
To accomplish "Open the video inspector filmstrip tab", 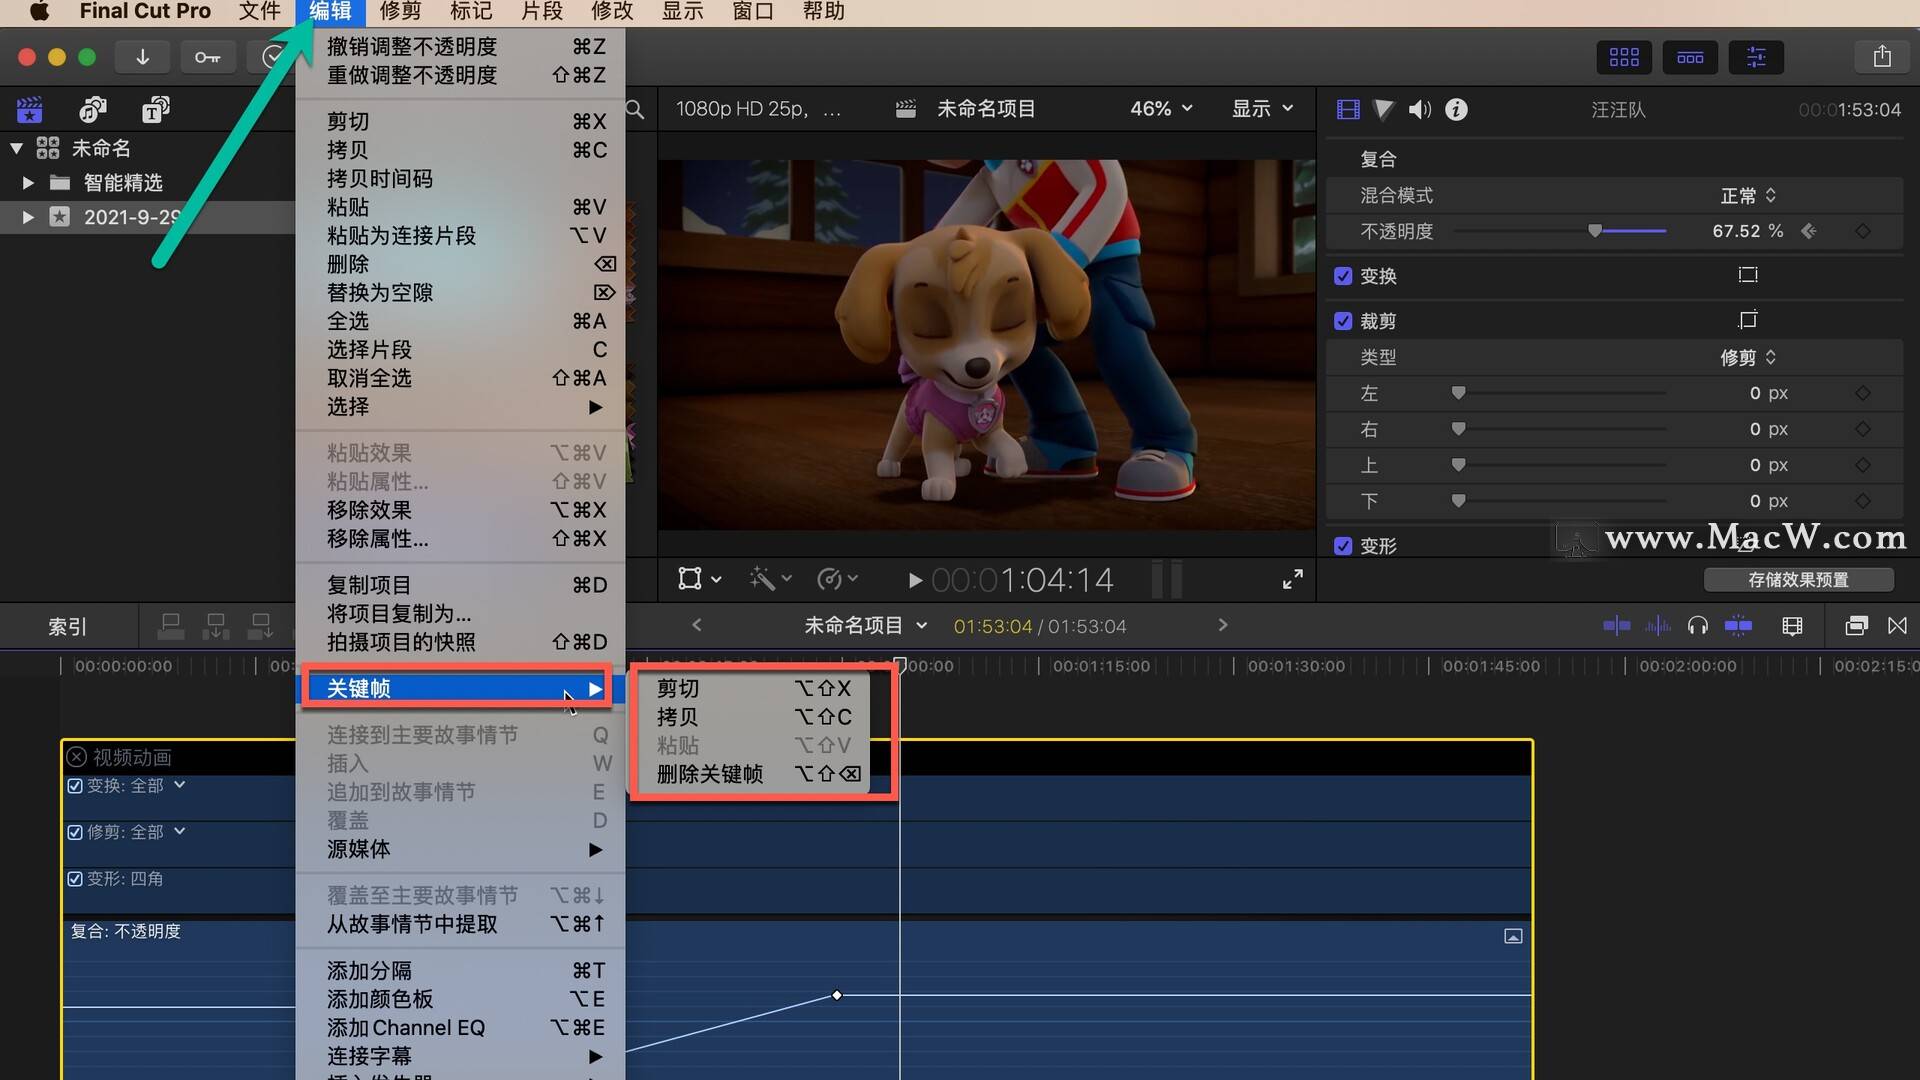I will (1348, 109).
